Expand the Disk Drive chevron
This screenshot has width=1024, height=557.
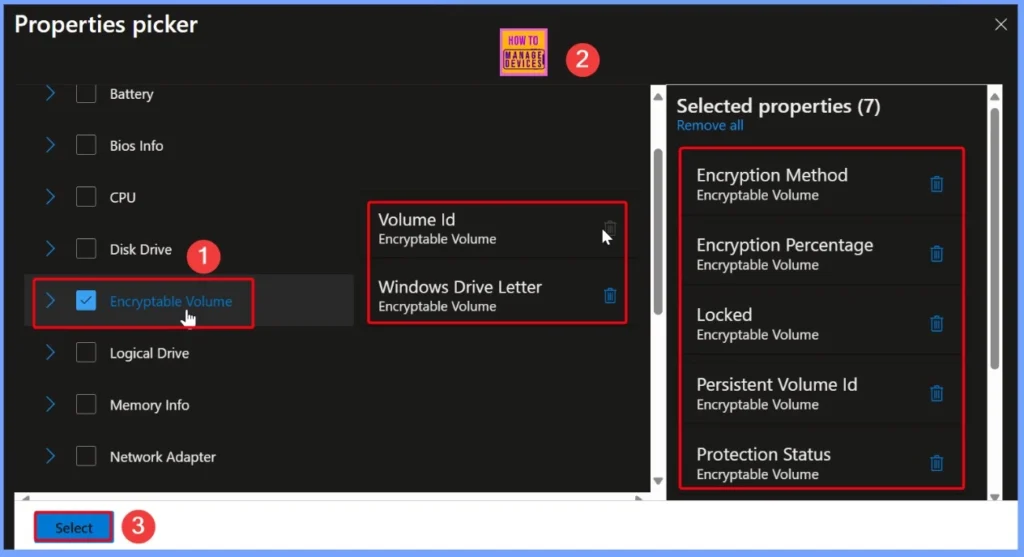(50, 249)
